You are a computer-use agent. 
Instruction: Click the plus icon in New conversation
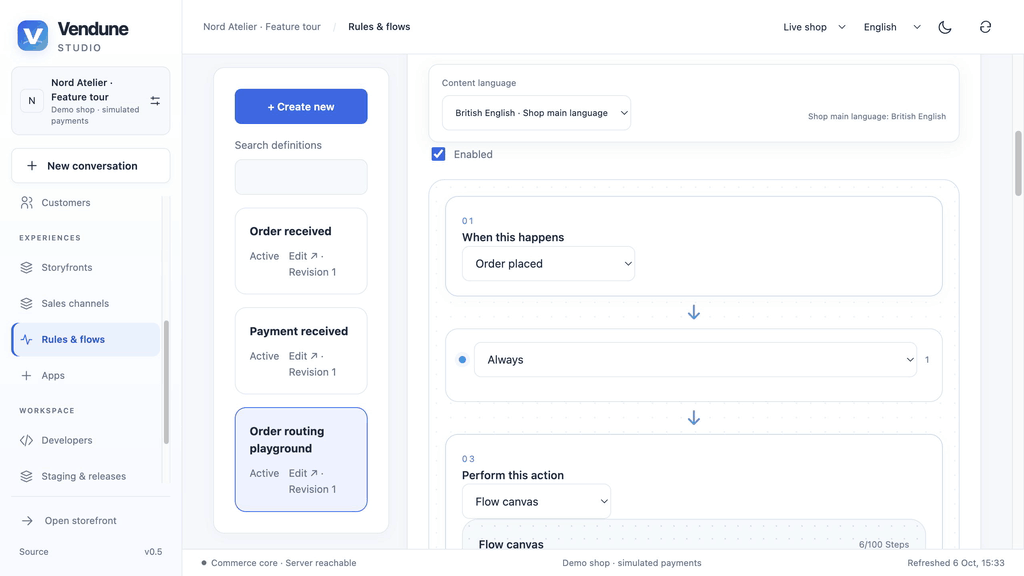[31, 166]
